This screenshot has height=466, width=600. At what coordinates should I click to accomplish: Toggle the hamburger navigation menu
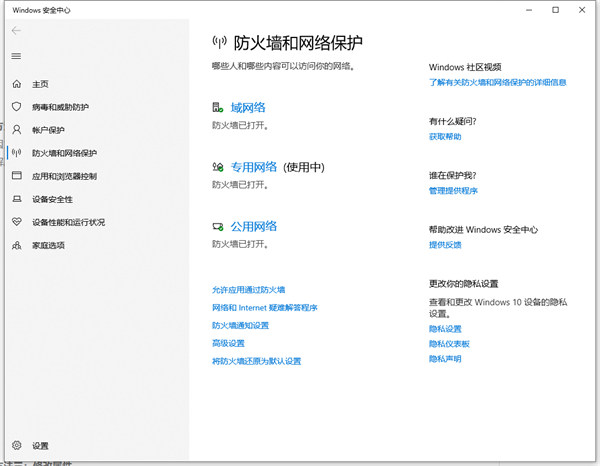(x=16, y=56)
